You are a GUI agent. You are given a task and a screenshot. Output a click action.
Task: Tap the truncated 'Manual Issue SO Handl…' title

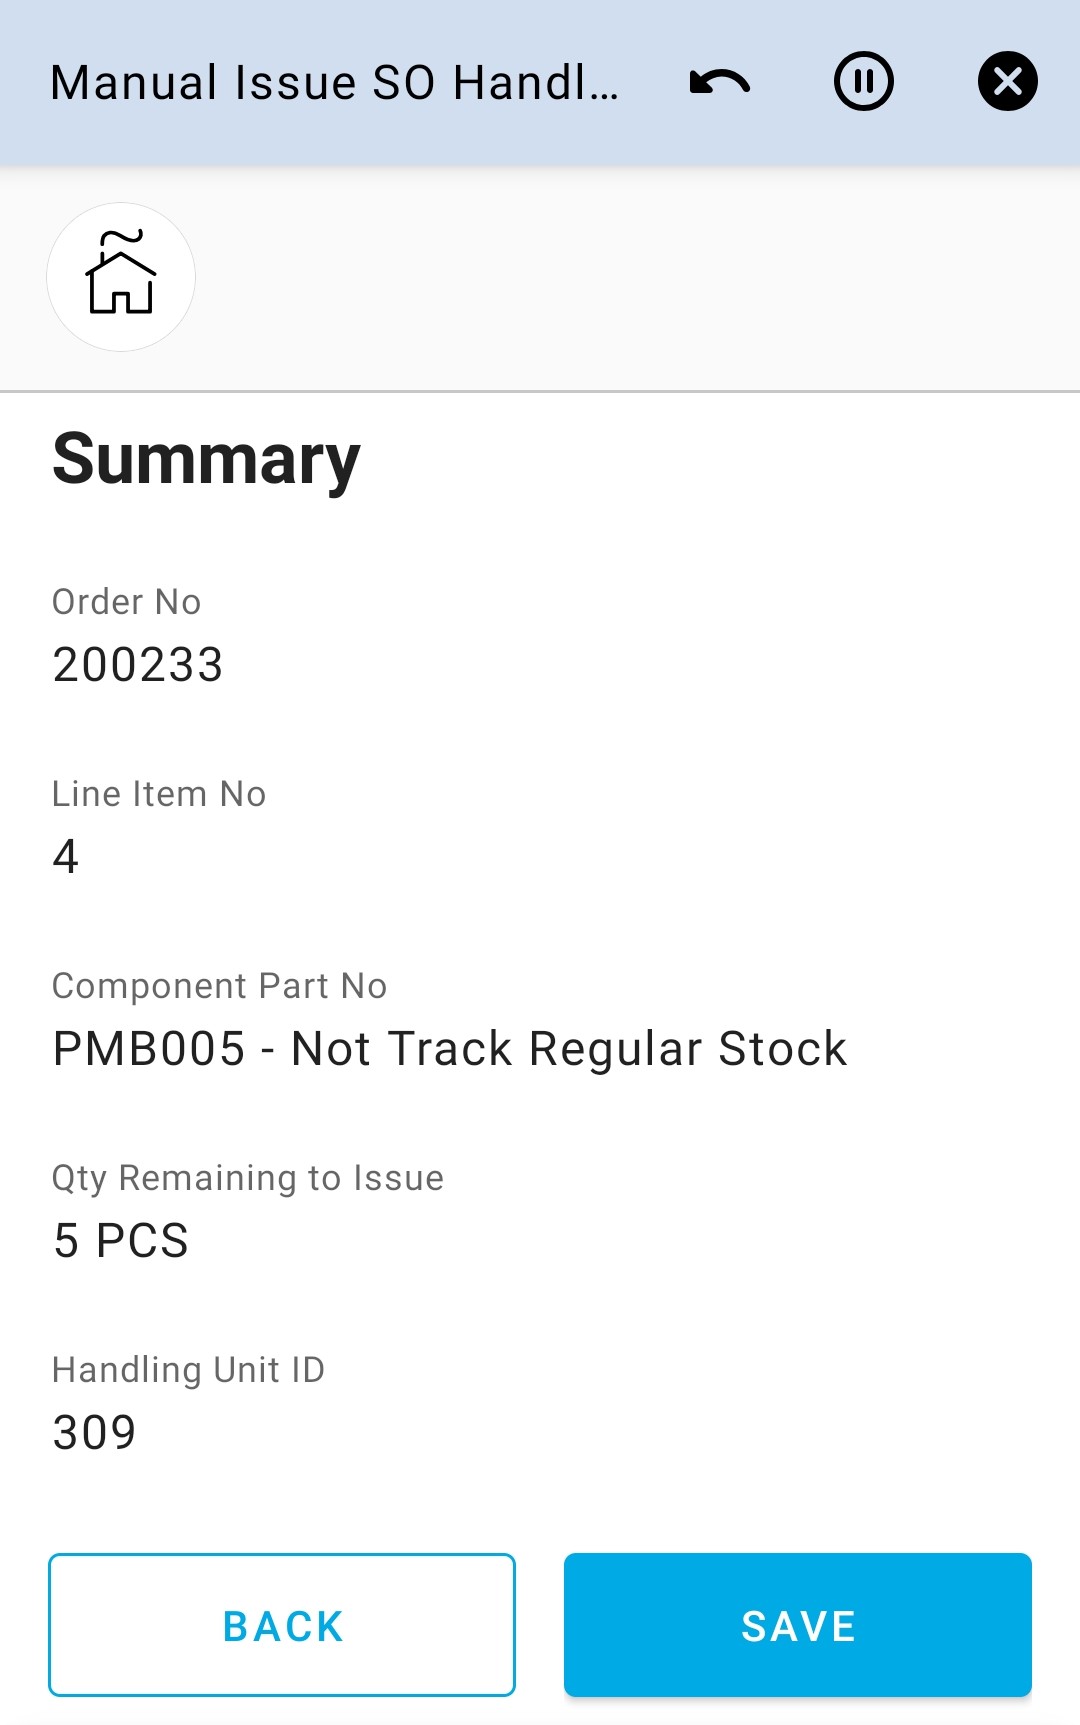(334, 82)
